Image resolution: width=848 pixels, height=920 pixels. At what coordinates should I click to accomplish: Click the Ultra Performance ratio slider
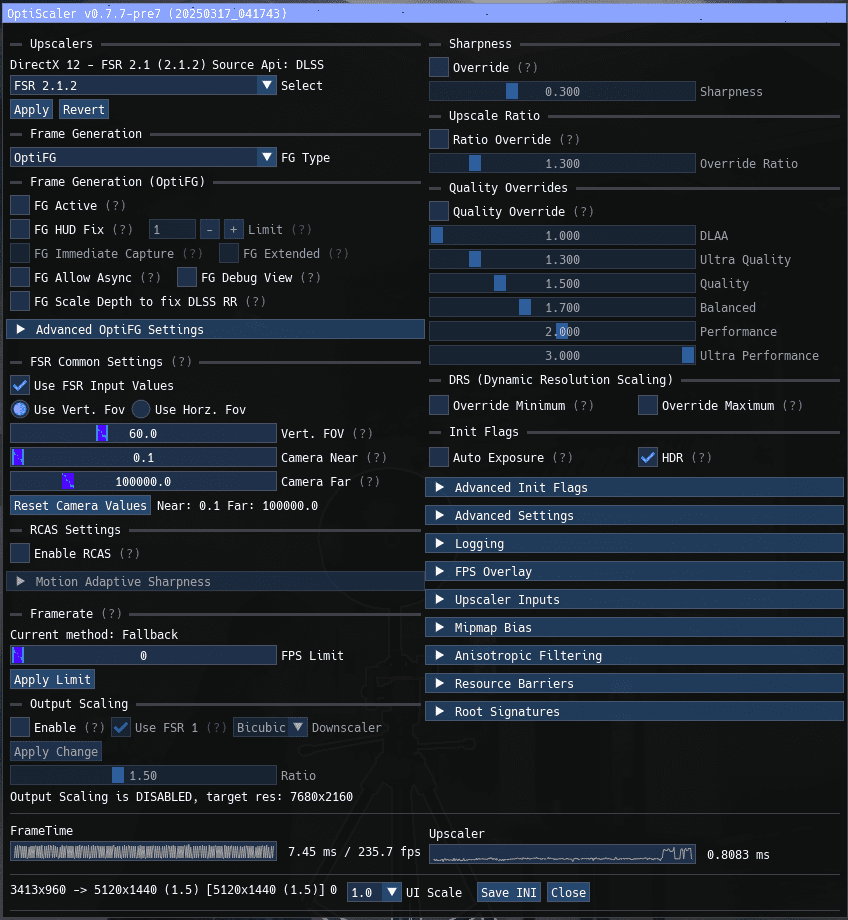point(562,356)
